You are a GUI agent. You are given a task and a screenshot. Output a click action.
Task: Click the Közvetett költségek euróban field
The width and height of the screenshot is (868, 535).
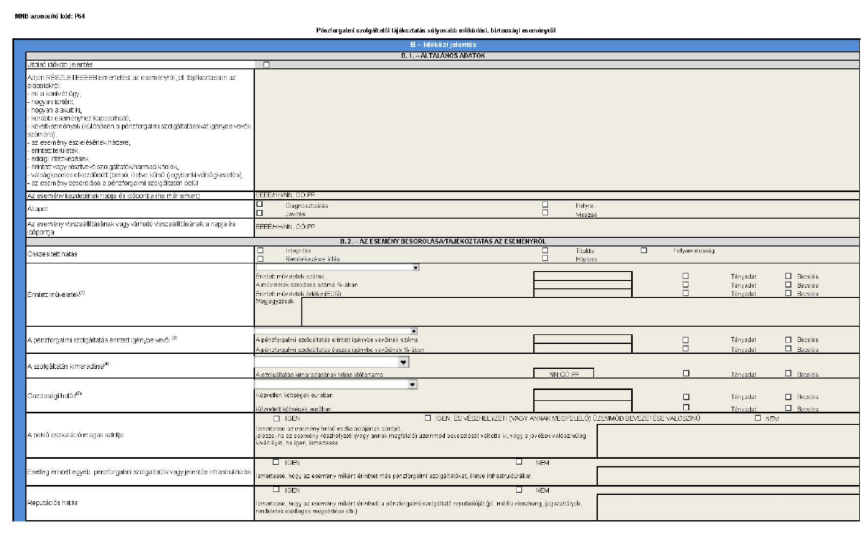pyautogui.click(x=582, y=406)
